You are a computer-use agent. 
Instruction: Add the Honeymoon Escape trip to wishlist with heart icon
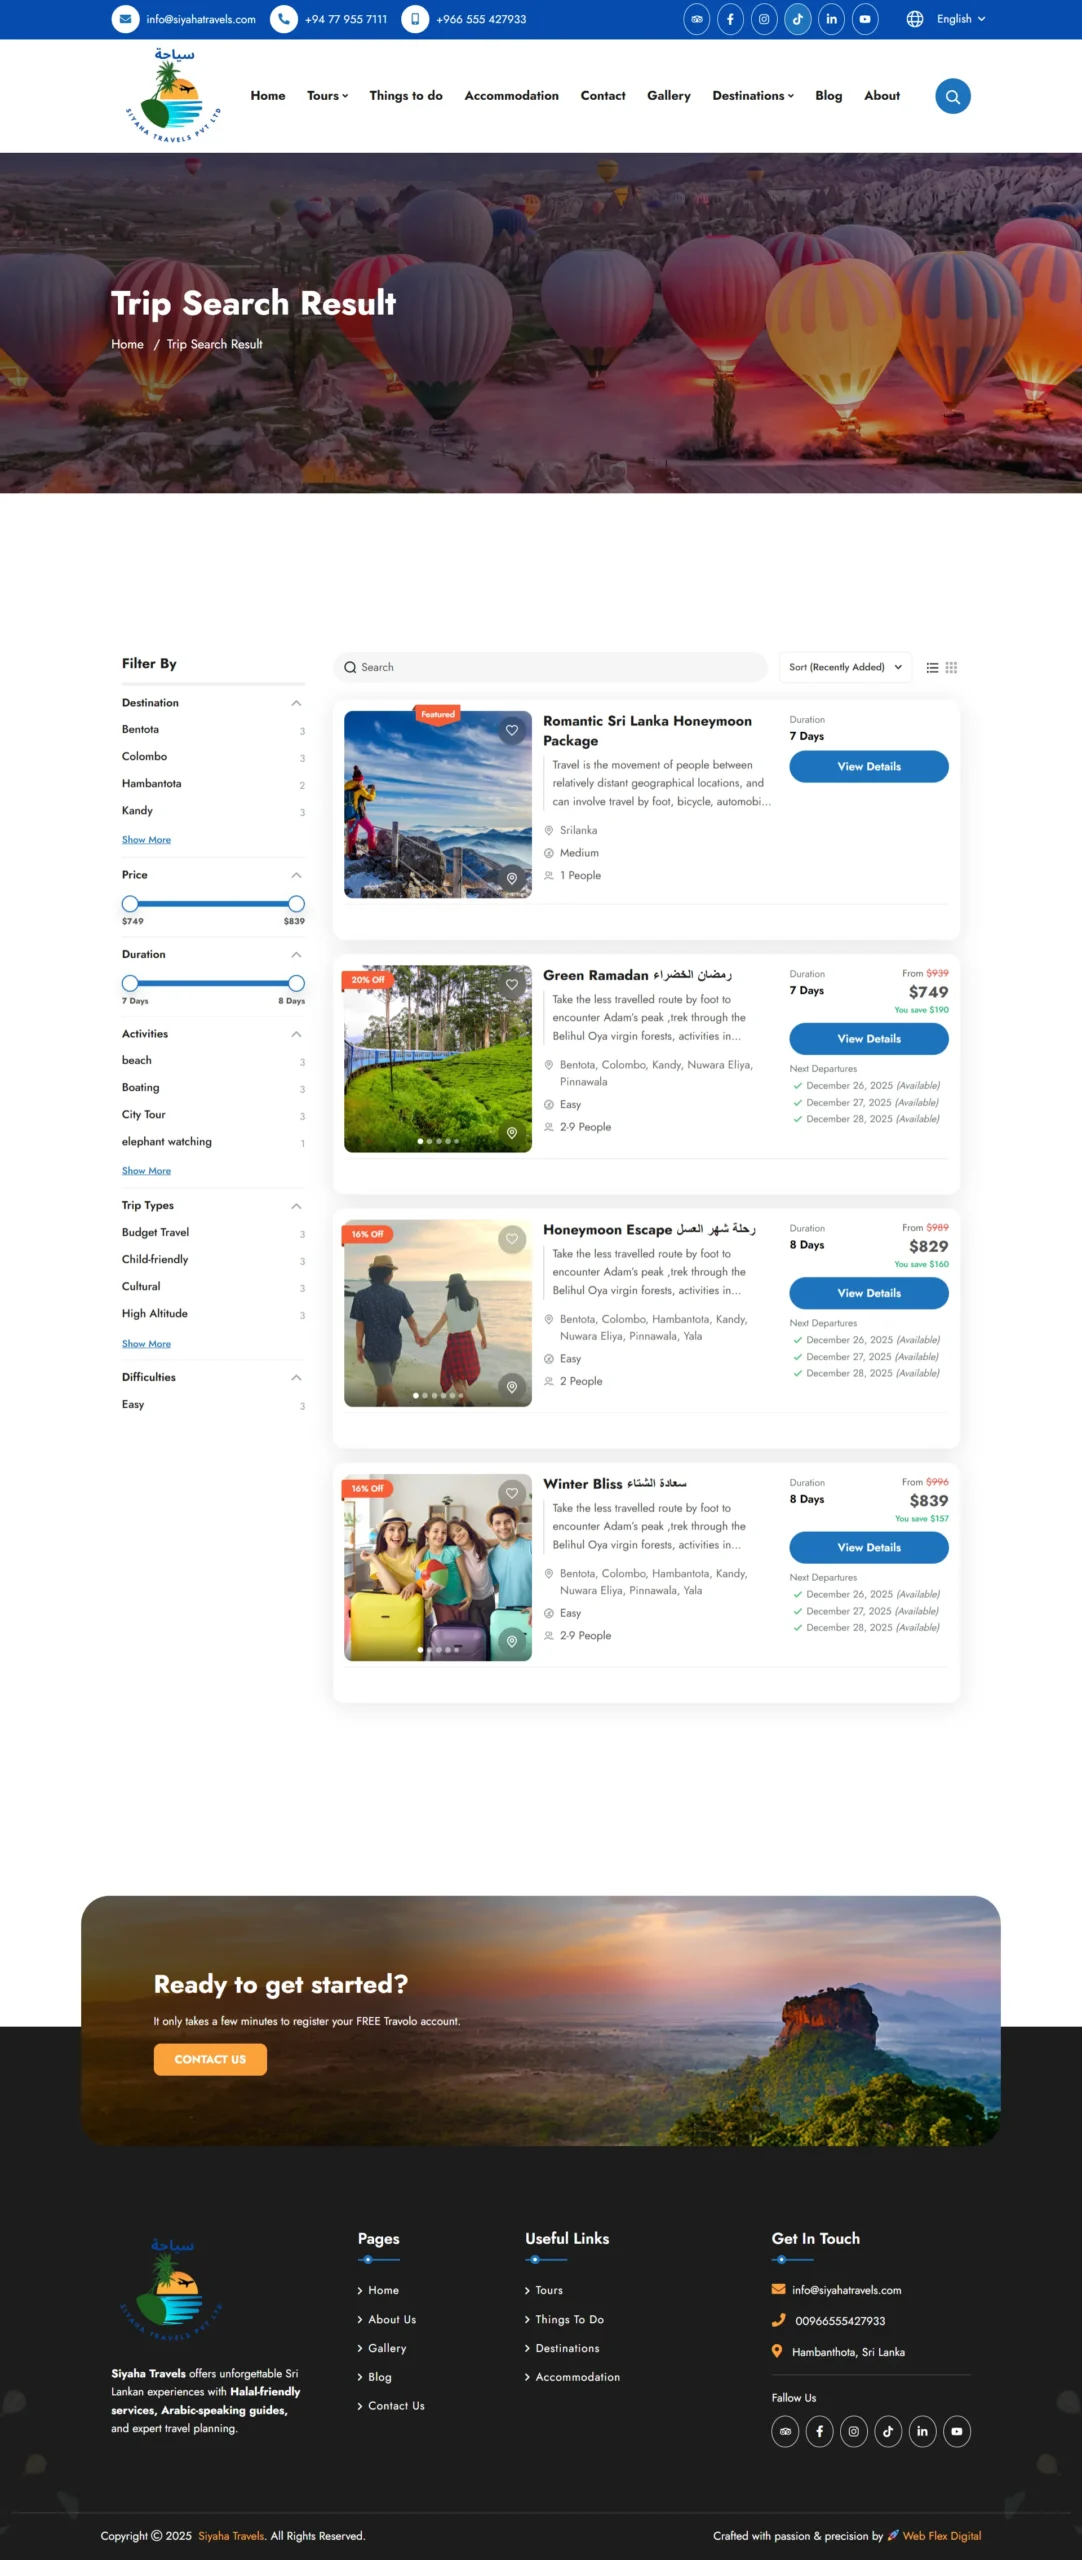click(x=512, y=1239)
